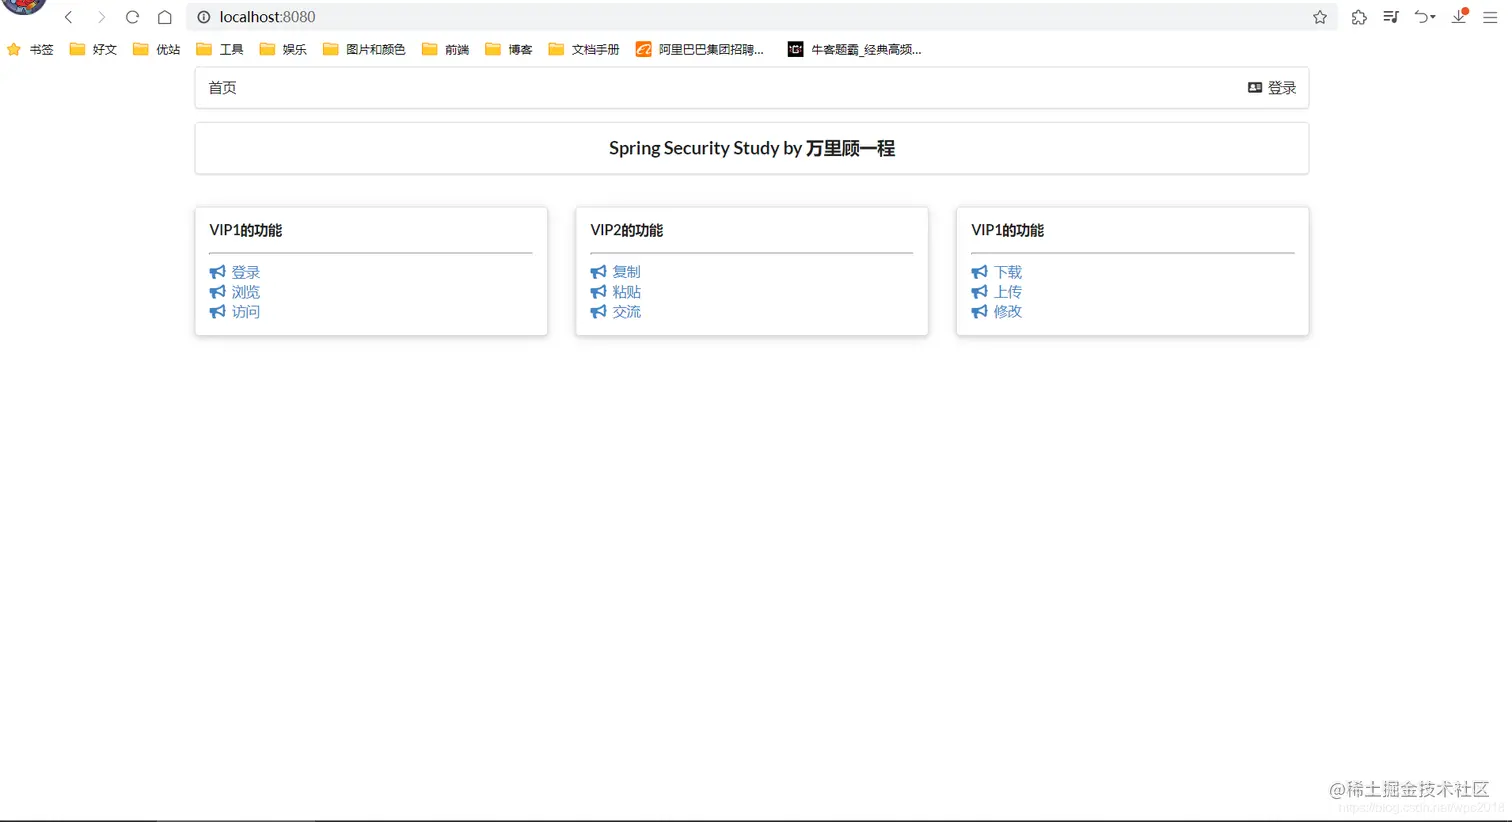Click the bullhorn icon beside 交流
The image size is (1512, 822).
coord(598,312)
